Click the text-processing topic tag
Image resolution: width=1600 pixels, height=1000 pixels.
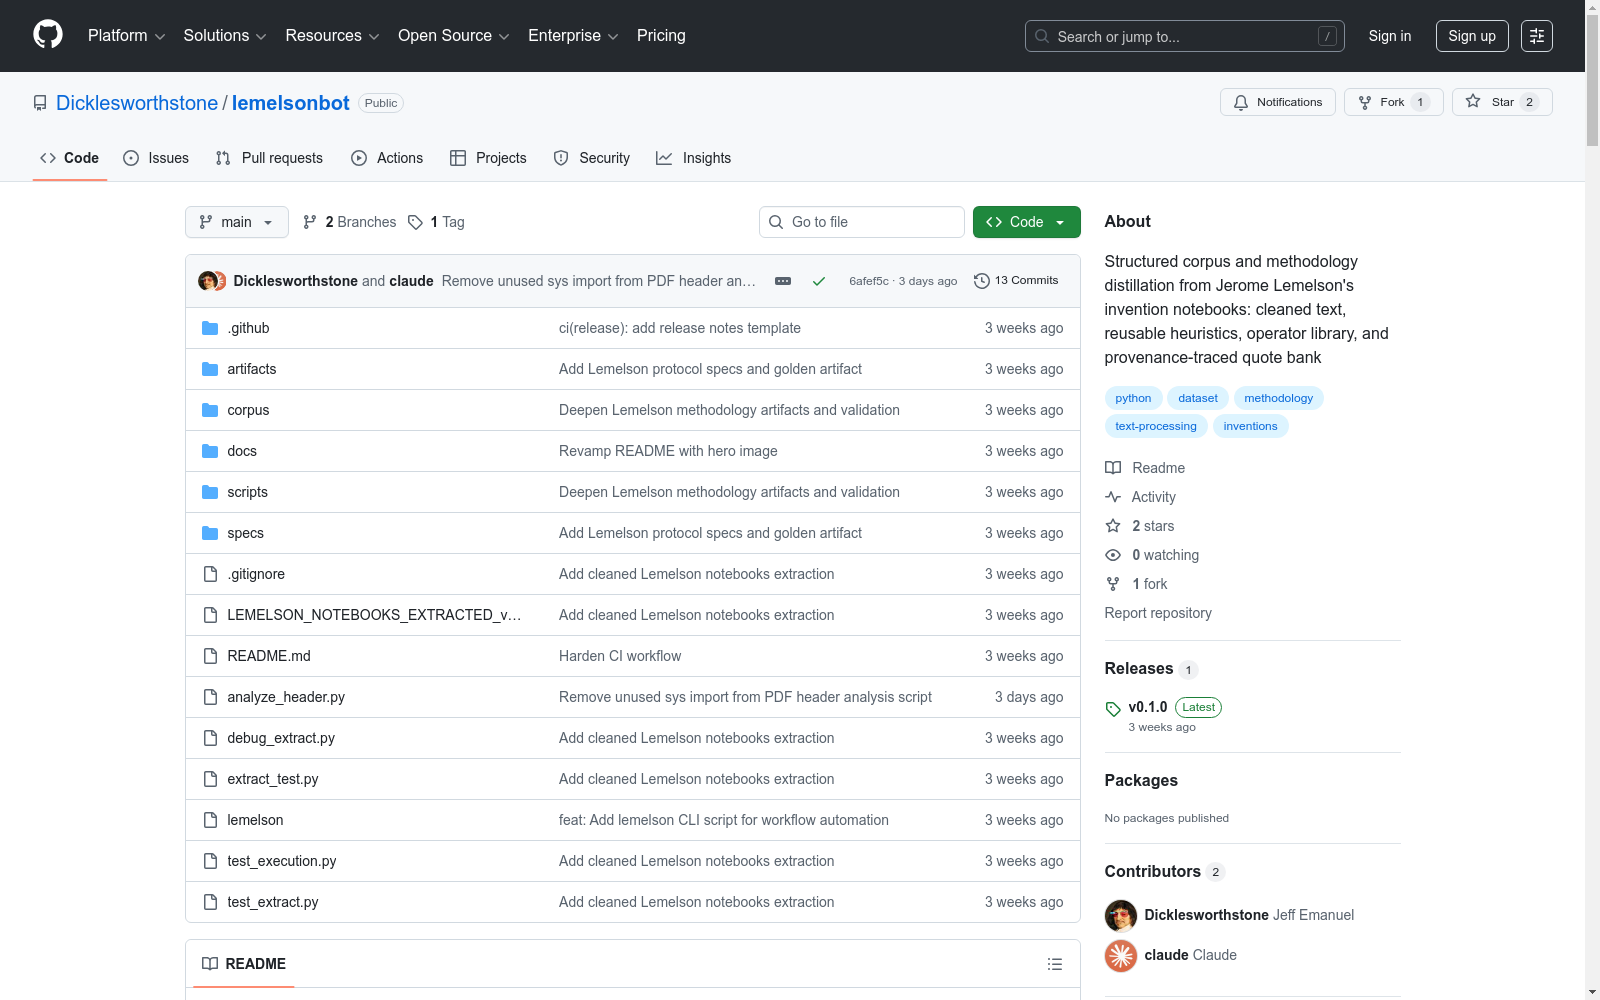(x=1156, y=426)
